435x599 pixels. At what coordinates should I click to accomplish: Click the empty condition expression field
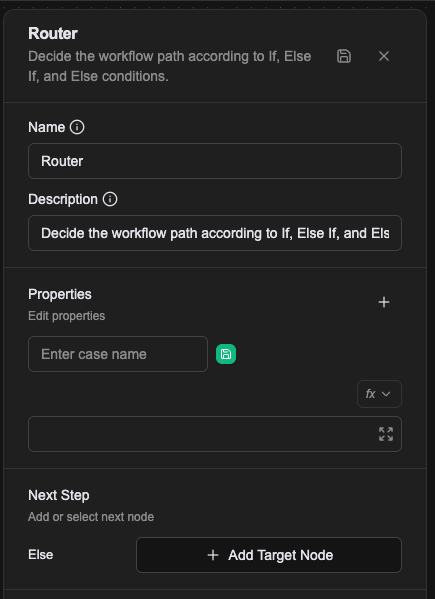pyautogui.click(x=215, y=434)
